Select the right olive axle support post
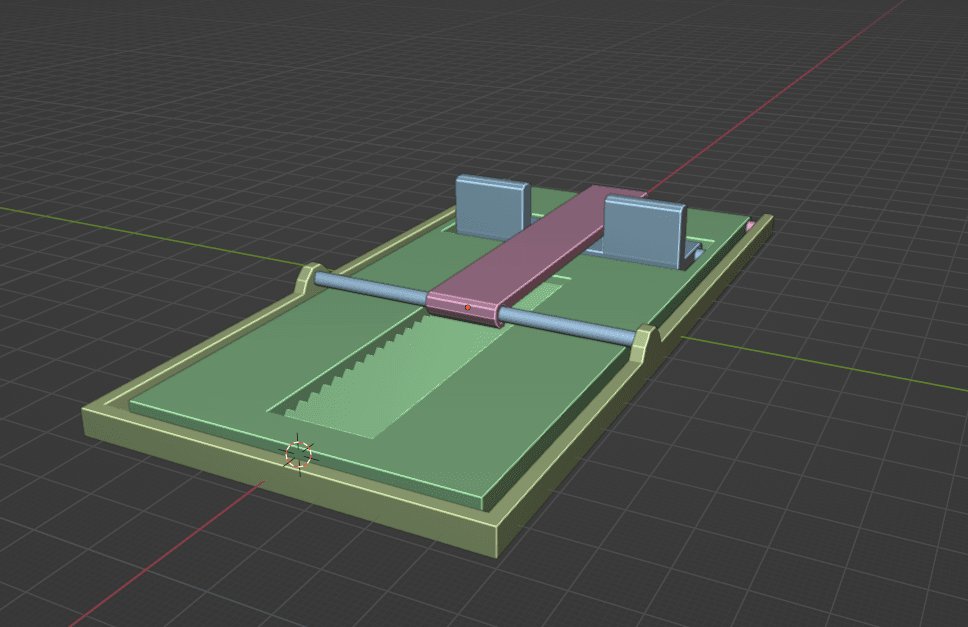The height and width of the screenshot is (627, 968). click(645, 343)
